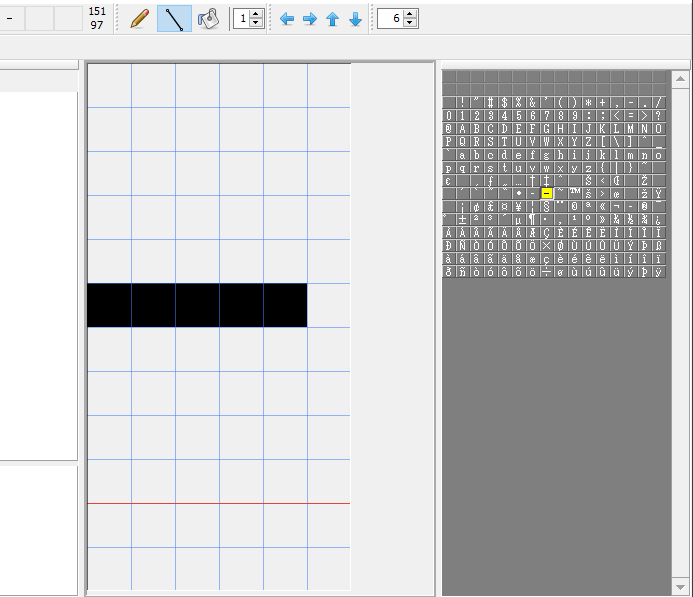Click the pen size field showing 1
The height and width of the screenshot is (597, 693).
(242, 19)
